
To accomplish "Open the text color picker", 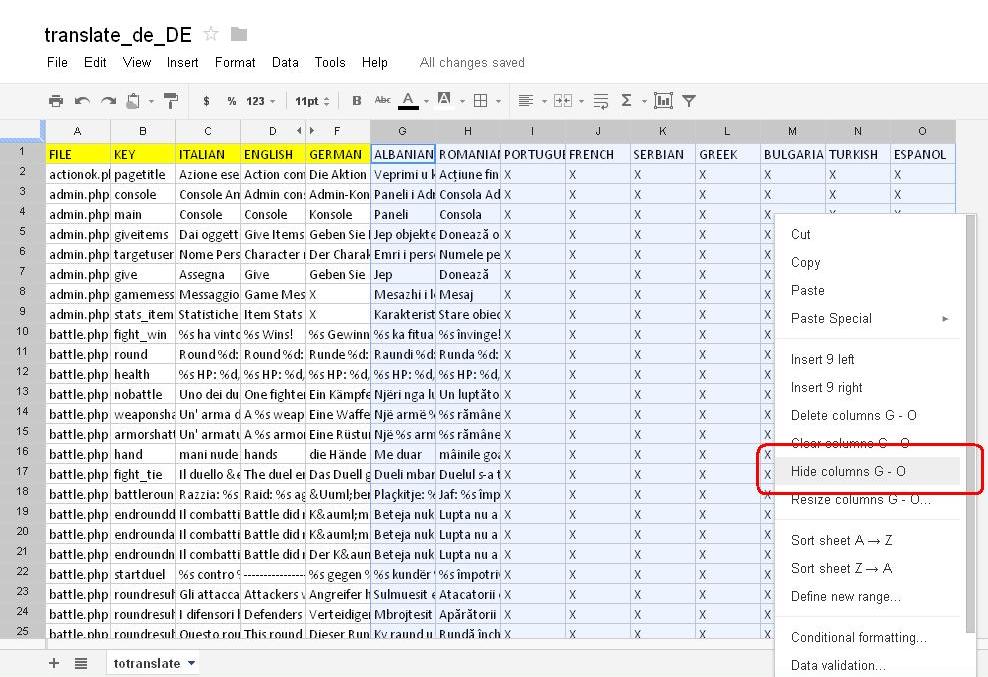I will tap(408, 101).
